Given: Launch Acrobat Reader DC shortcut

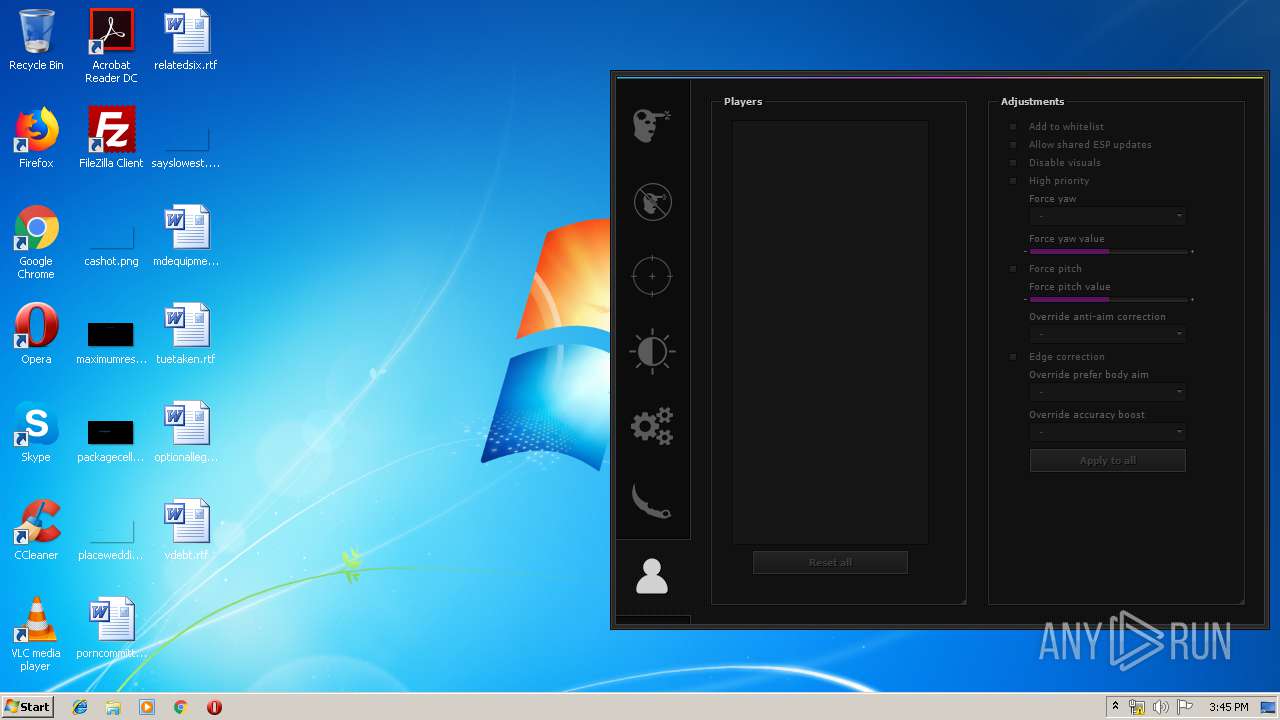Looking at the screenshot, I should (x=111, y=46).
